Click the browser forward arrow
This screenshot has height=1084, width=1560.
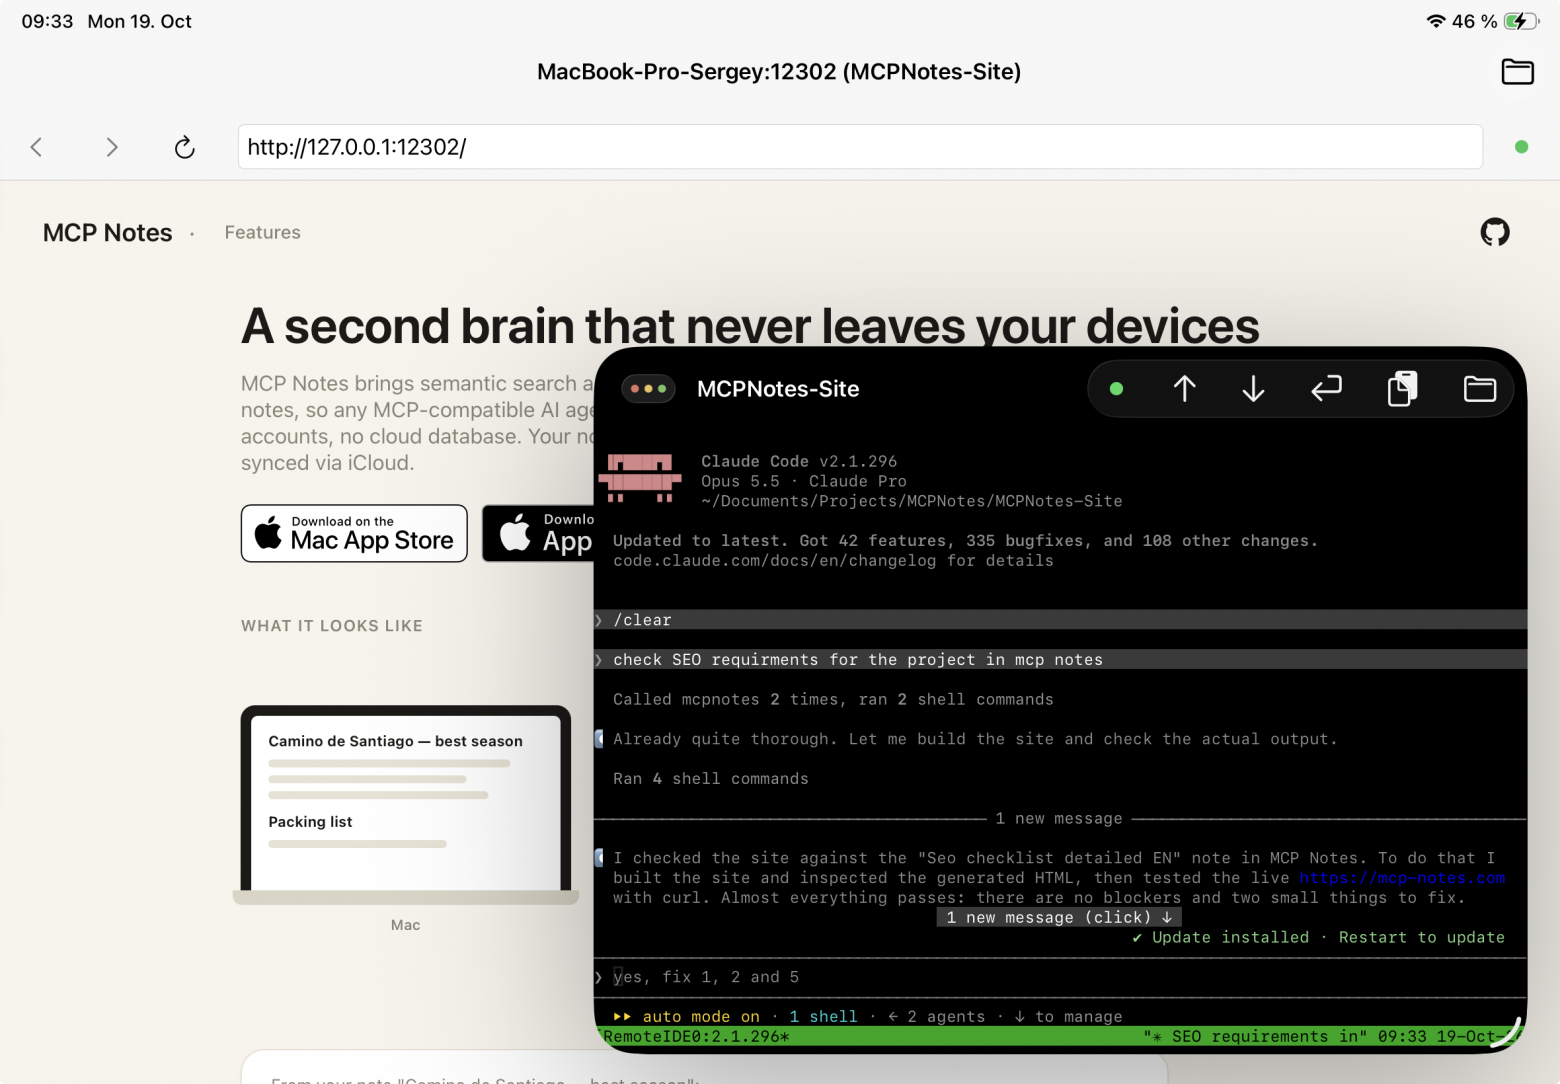click(x=111, y=147)
